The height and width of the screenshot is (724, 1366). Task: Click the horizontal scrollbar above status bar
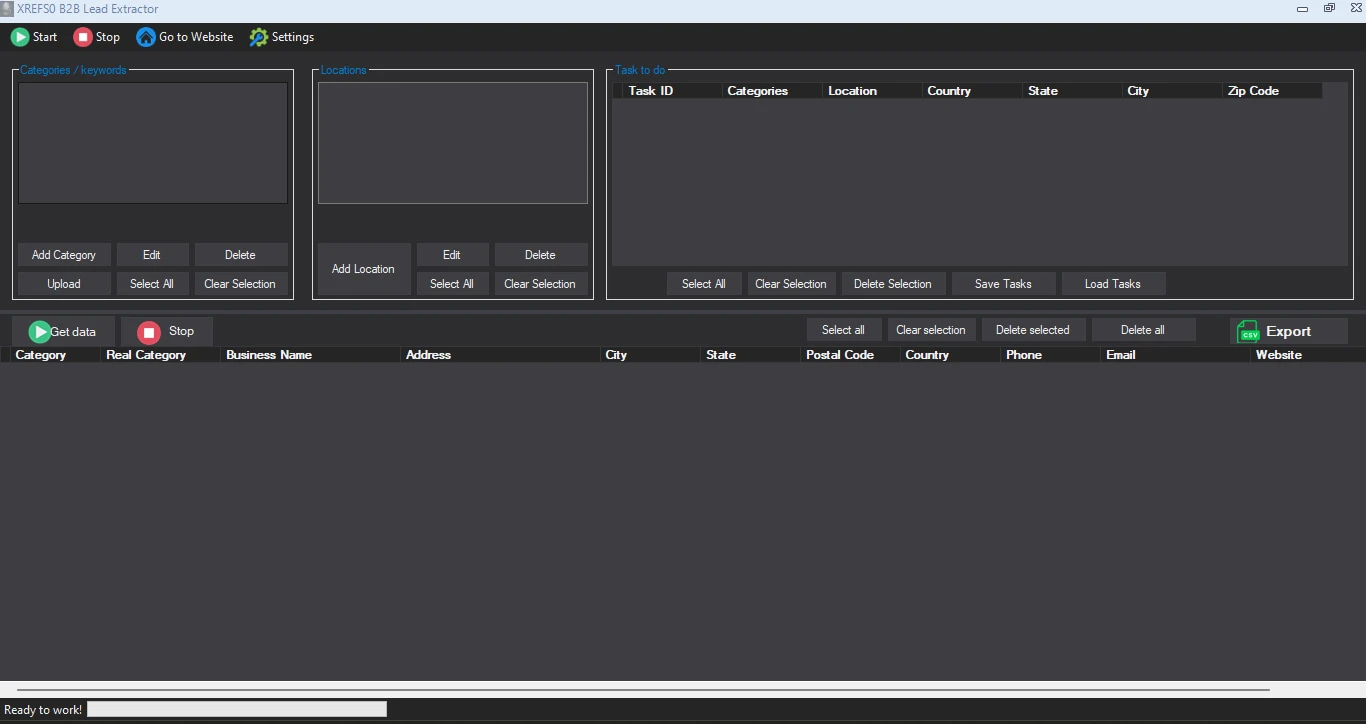pos(643,690)
